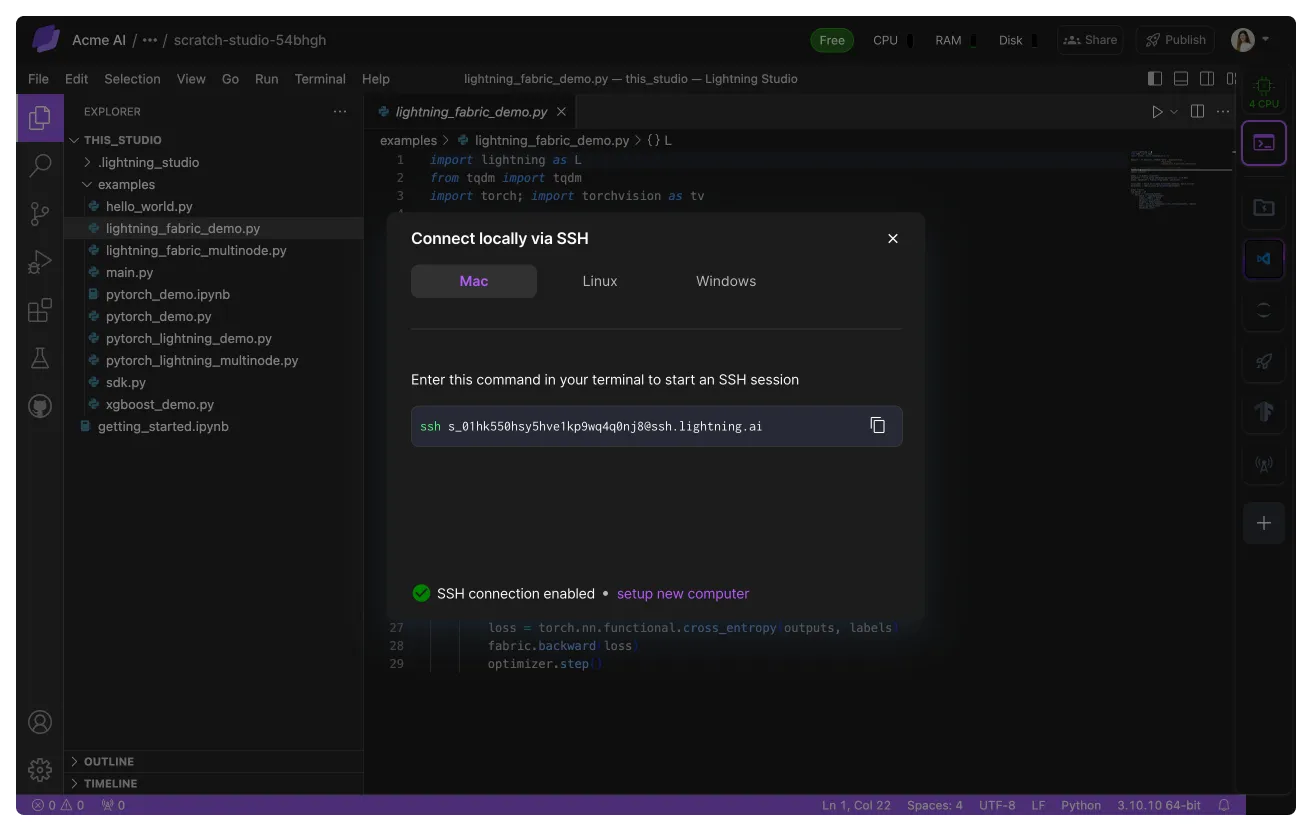Image resolution: width=1312 pixels, height=831 pixels.
Task: Click the SSH command text field
Action: (657, 426)
